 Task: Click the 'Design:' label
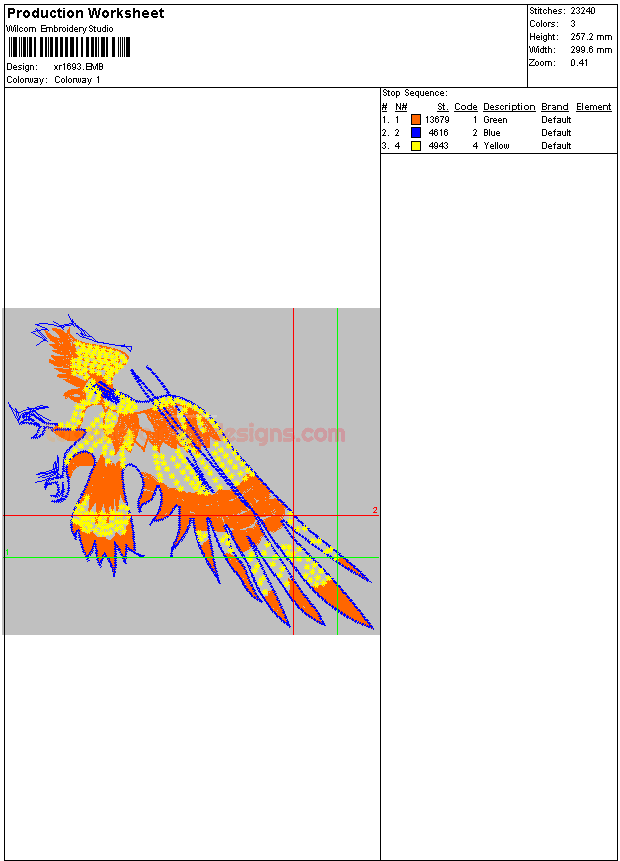tap(22, 66)
